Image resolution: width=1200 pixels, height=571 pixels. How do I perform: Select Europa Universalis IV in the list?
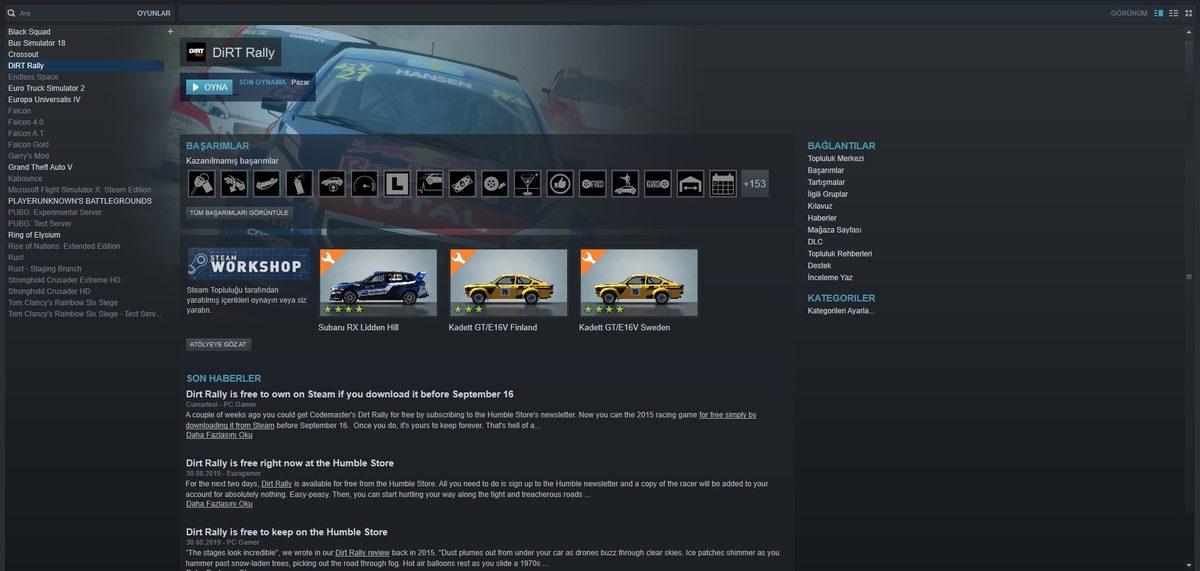[44, 99]
